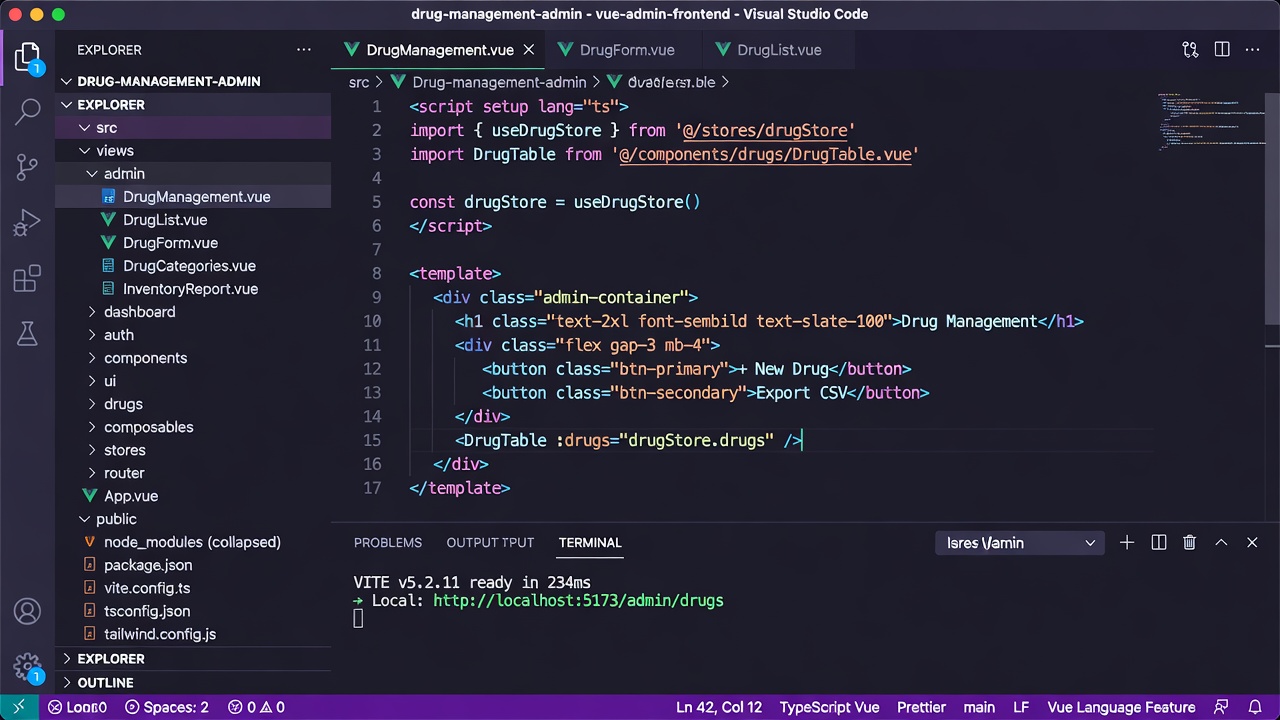1280x720 pixels.
Task: Click the editor vertical scrollbar
Action: (1273, 210)
